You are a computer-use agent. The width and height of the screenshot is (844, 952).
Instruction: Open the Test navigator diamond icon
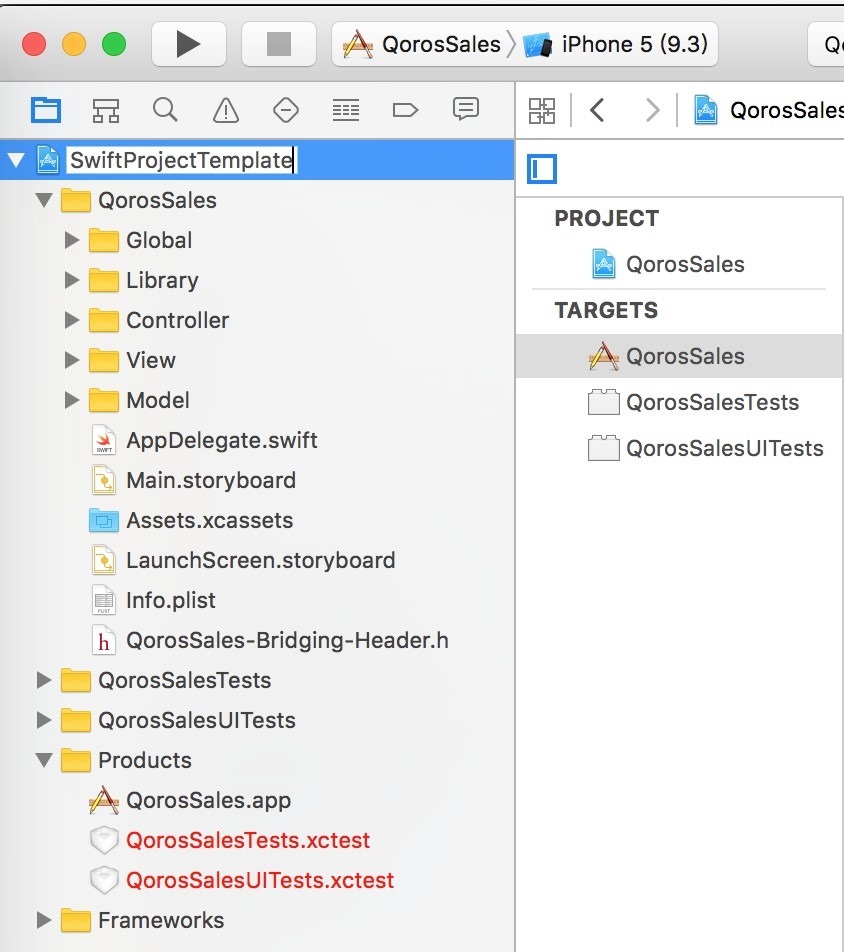[x=286, y=109]
